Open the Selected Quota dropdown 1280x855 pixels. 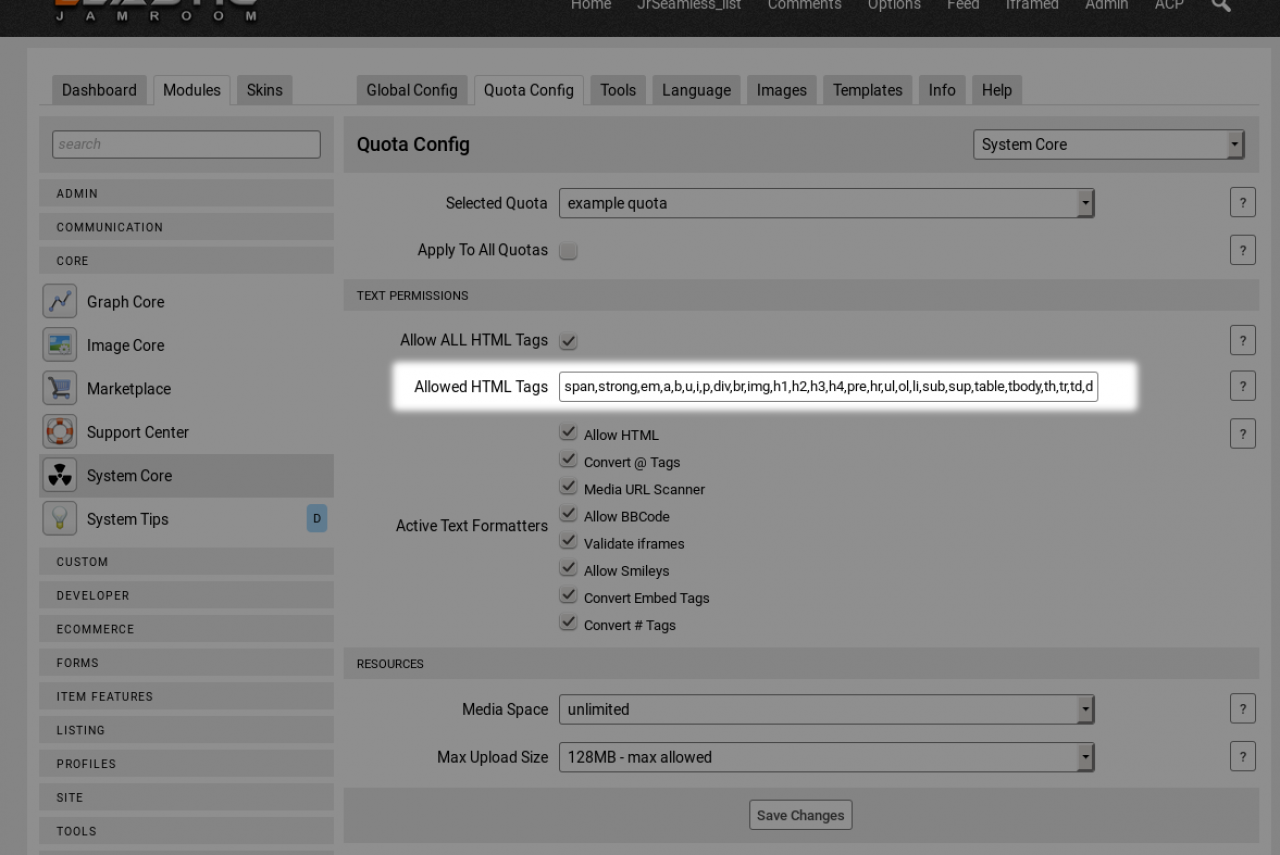click(x=826, y=203)
